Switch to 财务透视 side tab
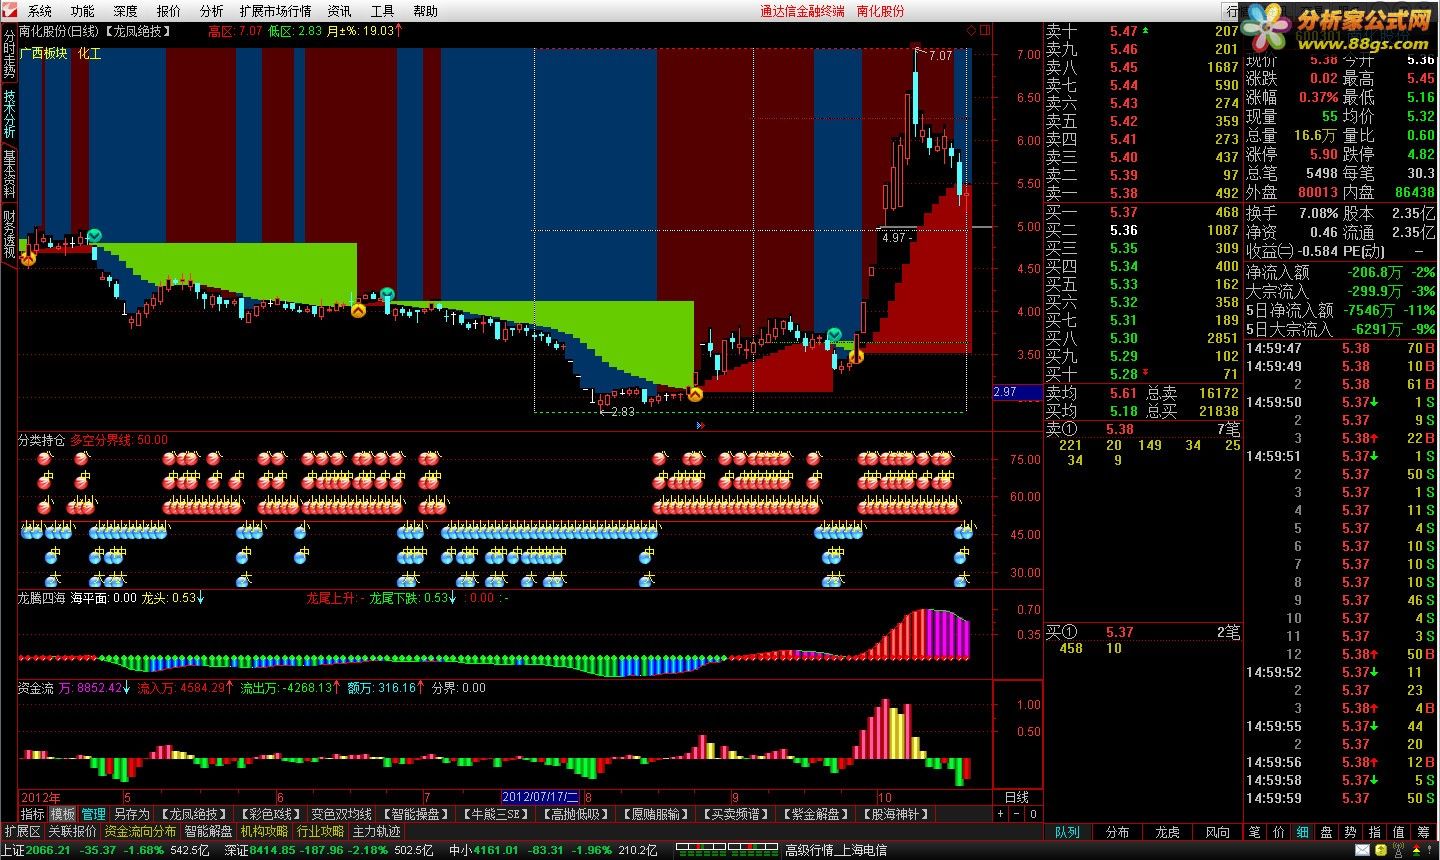 pyautogui.click(x=9, y=233)
